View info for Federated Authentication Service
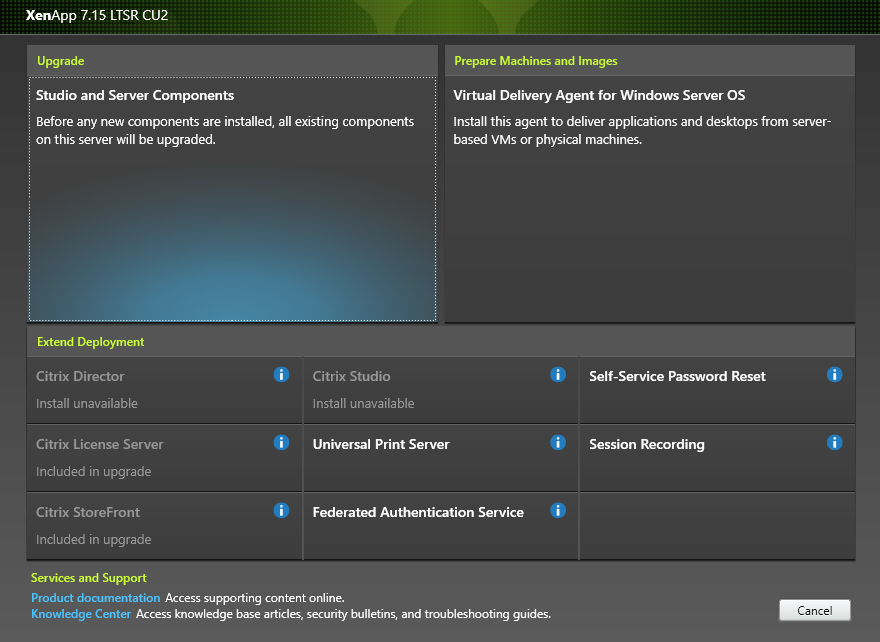This screenshot has height=642, width=880. click(x=558, y=511)
